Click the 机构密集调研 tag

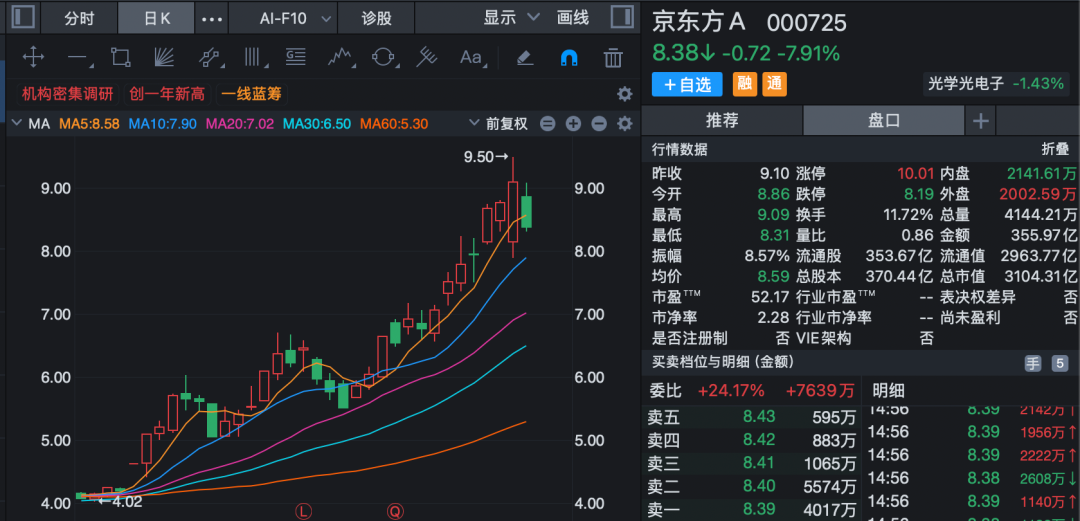pos(69,94)
